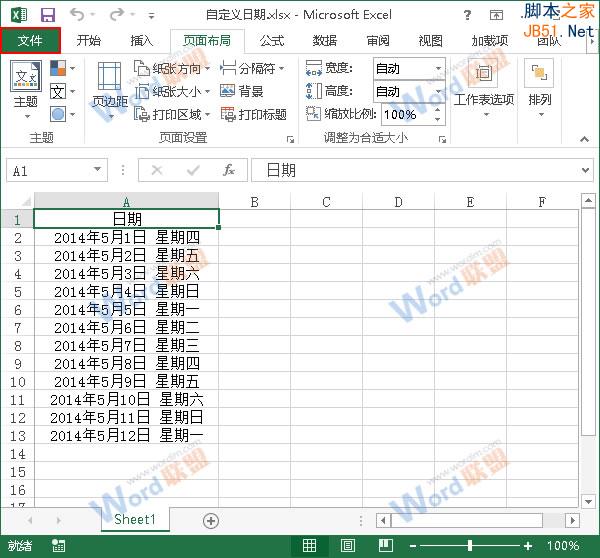Image resolution: width=600 pixels, height=558 pixels.
Task: Open the theme Colors dropdown
Action: pyautogui.click(x=62, y=69)
